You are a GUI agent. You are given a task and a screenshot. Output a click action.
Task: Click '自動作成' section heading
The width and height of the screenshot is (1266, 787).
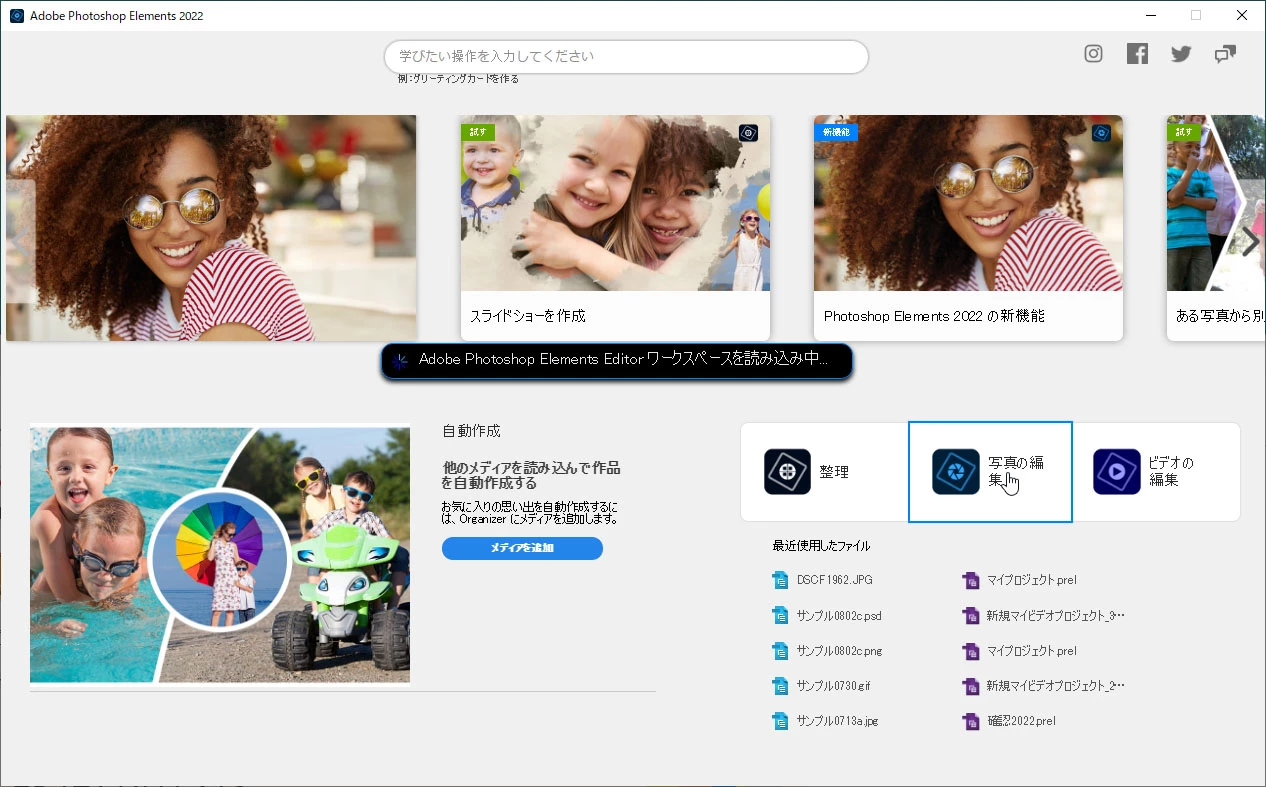tap(471, 431)
